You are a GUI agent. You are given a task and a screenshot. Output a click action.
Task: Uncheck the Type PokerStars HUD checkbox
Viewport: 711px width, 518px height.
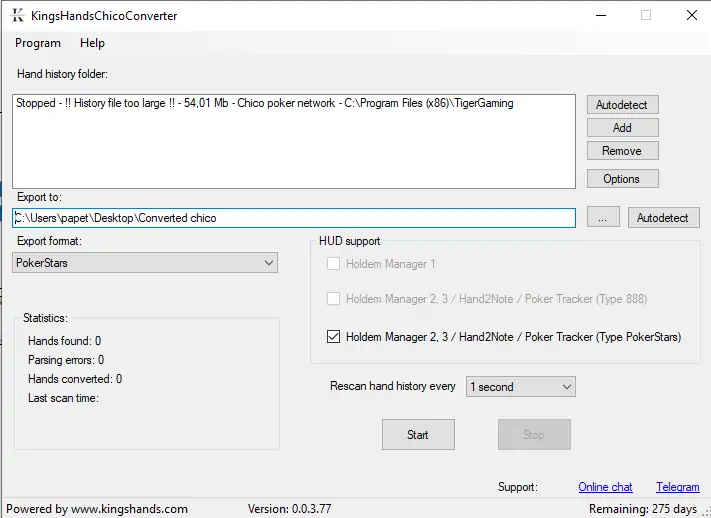334,337
